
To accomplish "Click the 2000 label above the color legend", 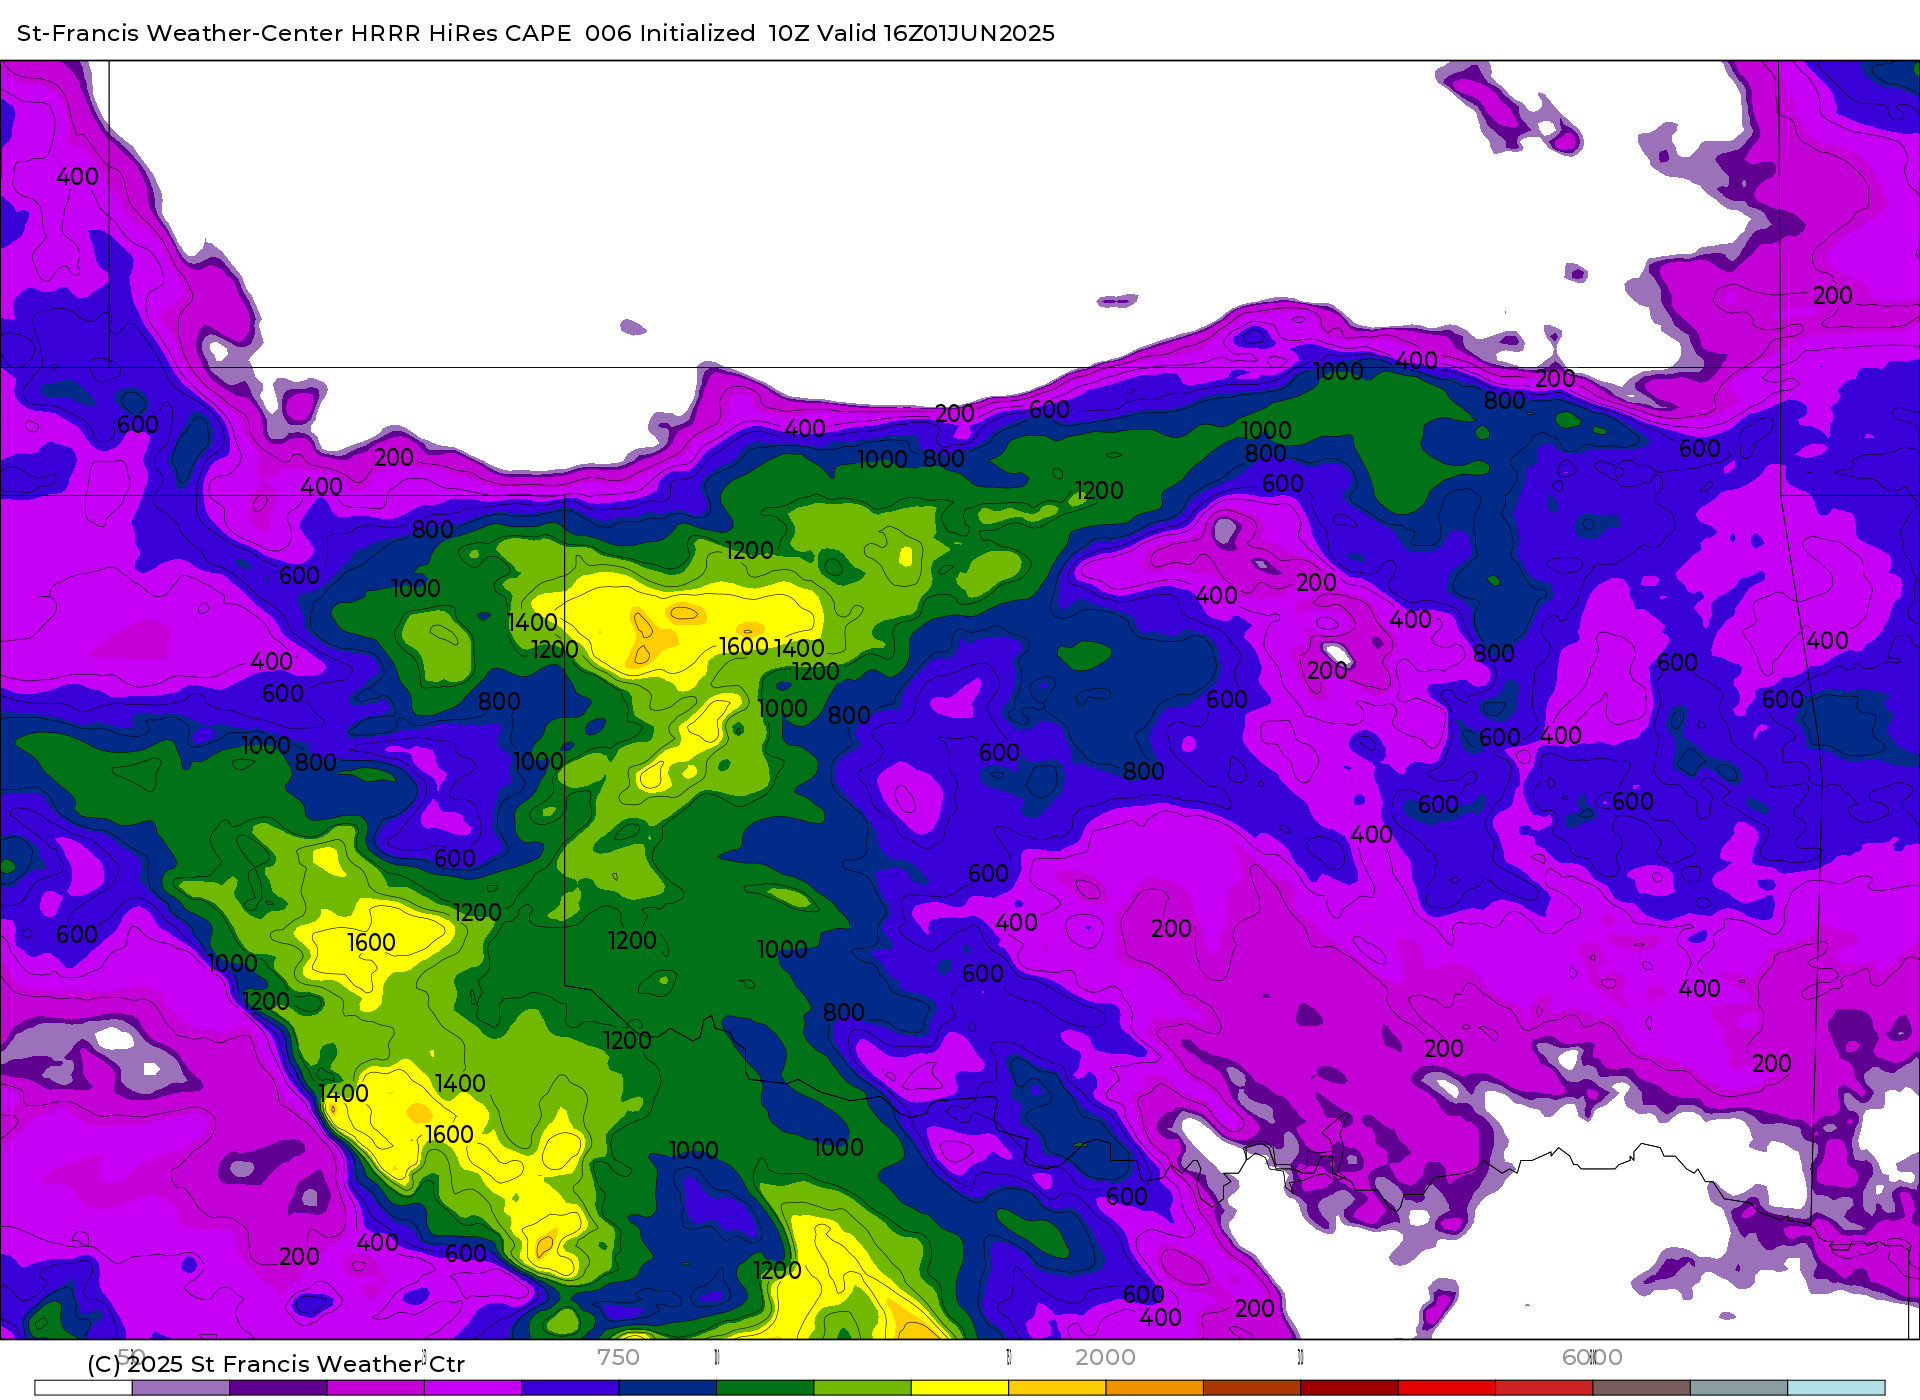I will click(1105, 1357).
